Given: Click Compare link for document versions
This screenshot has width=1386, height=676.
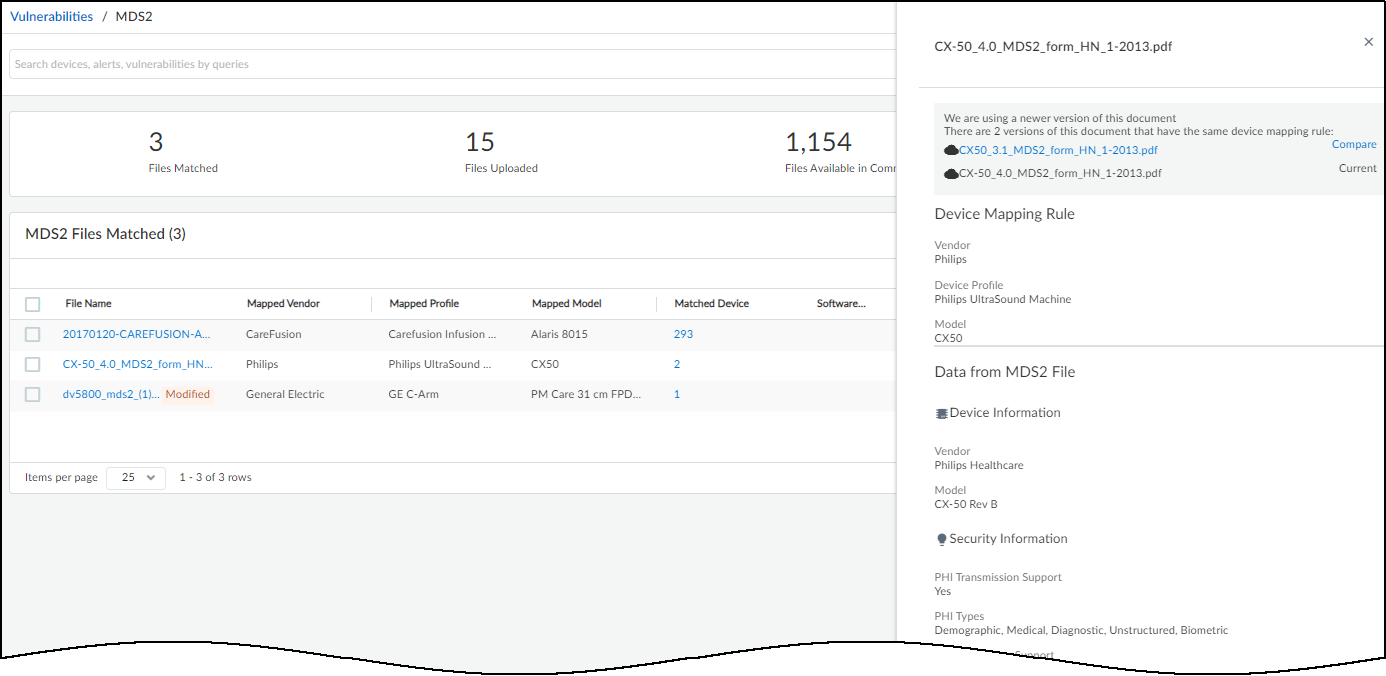Looking at the screenshot, I should pyautogui.click(x=1354, y=145).
